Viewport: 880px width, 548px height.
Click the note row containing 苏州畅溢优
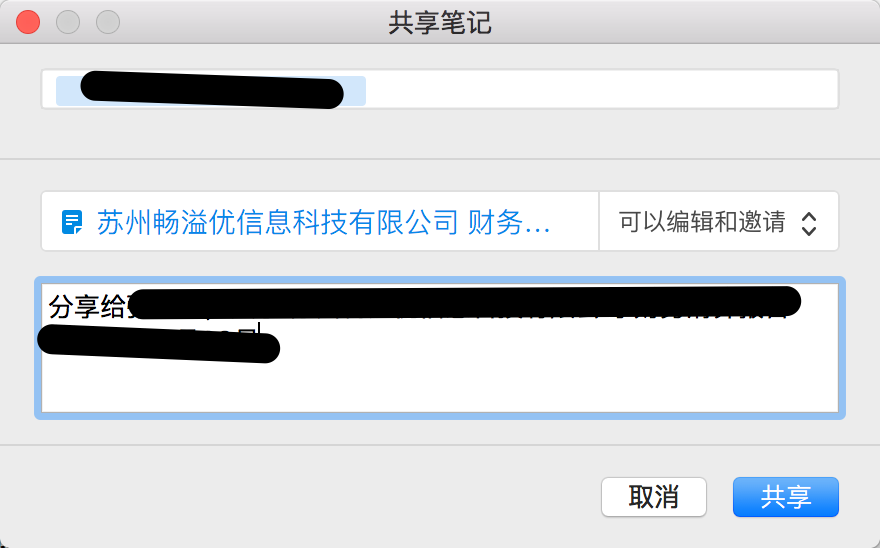[x=320, y=221]
